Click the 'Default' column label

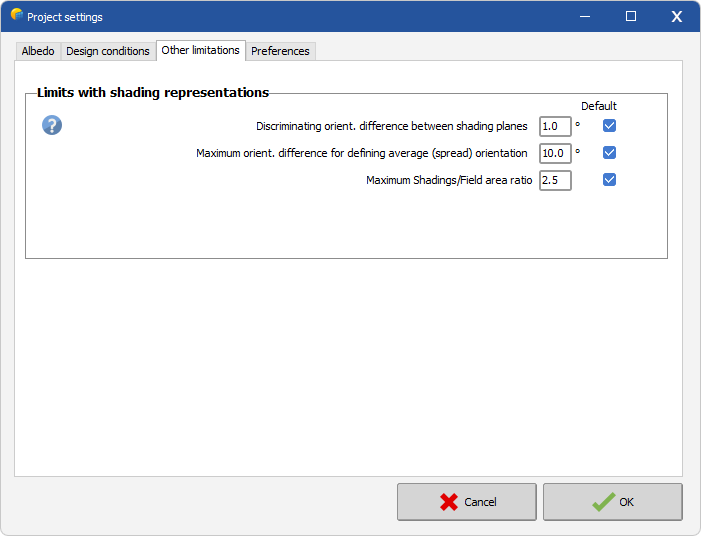pos(599,106)
